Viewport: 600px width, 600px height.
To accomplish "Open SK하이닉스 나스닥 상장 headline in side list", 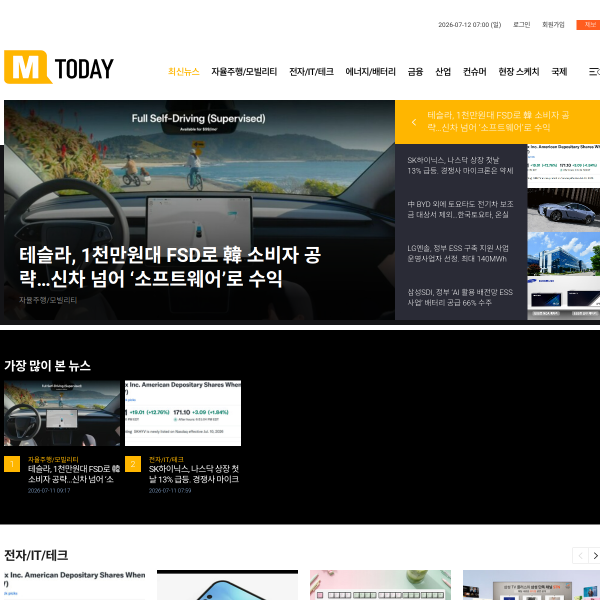I will (x=460, y=165).
